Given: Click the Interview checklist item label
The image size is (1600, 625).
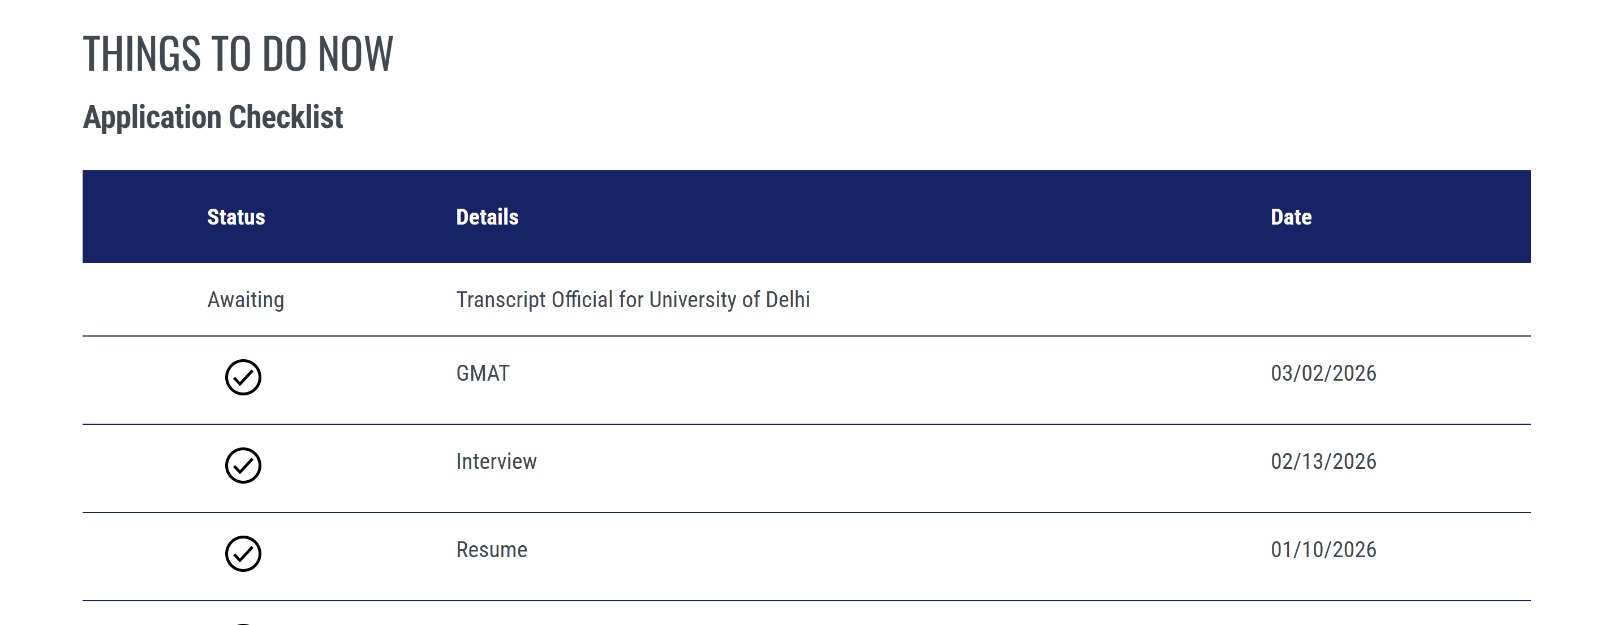Looking at the screenshot, I should (496, 462).
